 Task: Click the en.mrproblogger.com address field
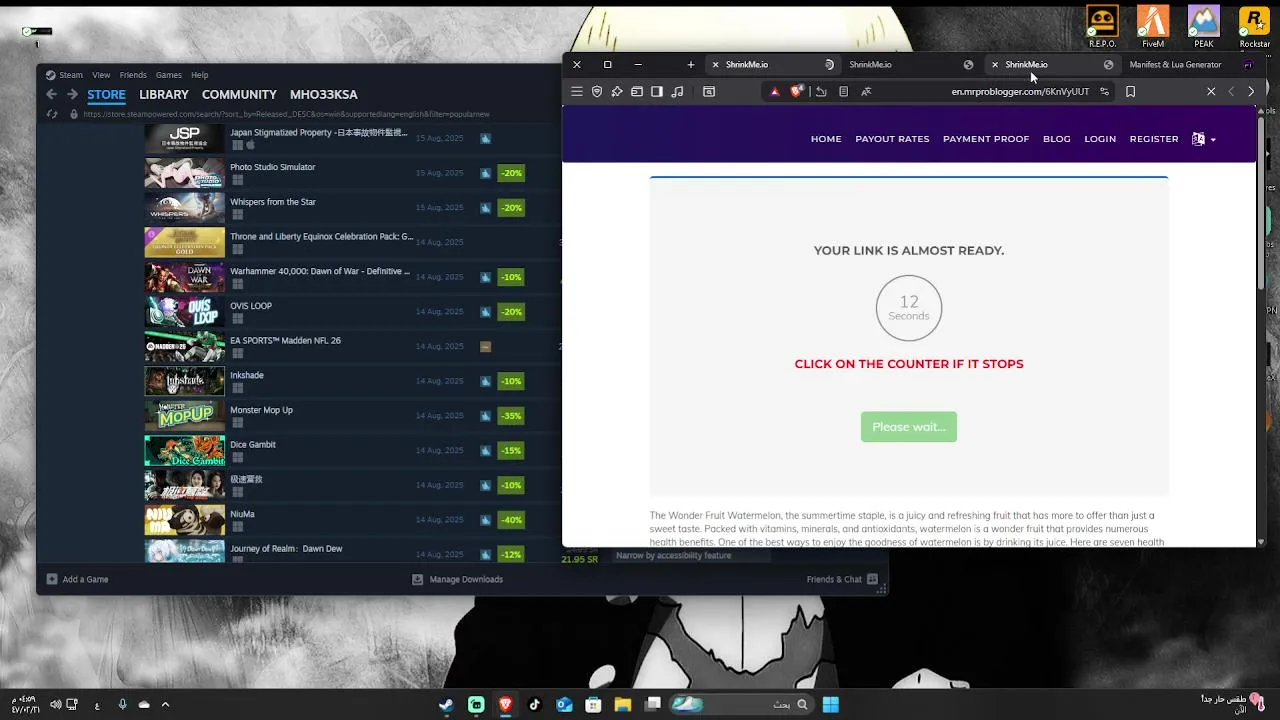pyautogui.click(x=1020, y=91)
